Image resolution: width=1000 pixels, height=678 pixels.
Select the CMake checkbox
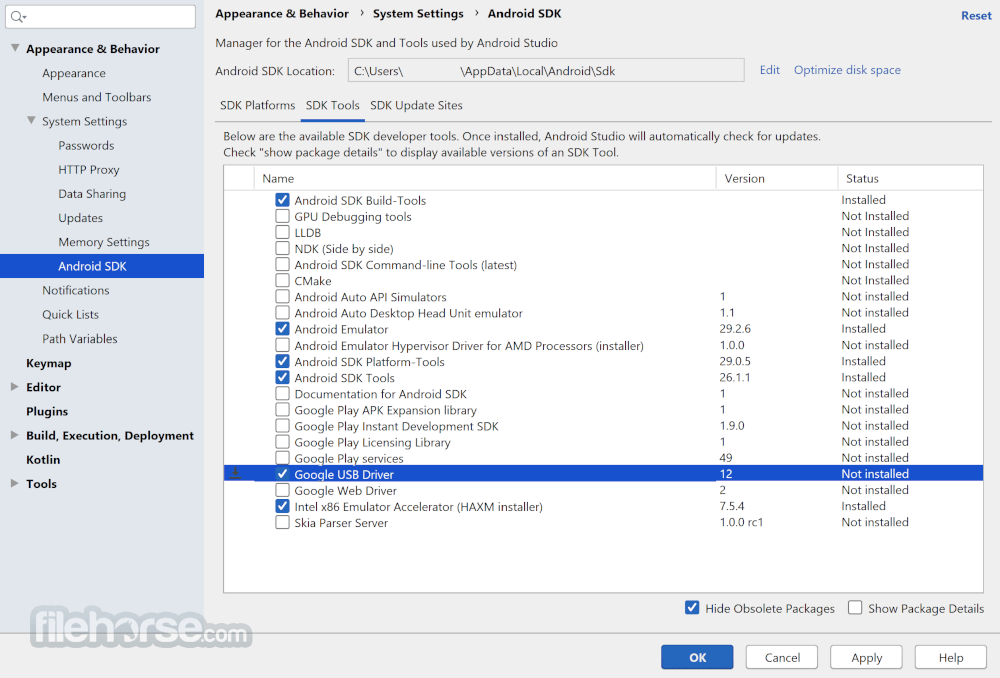coord(283,281)
